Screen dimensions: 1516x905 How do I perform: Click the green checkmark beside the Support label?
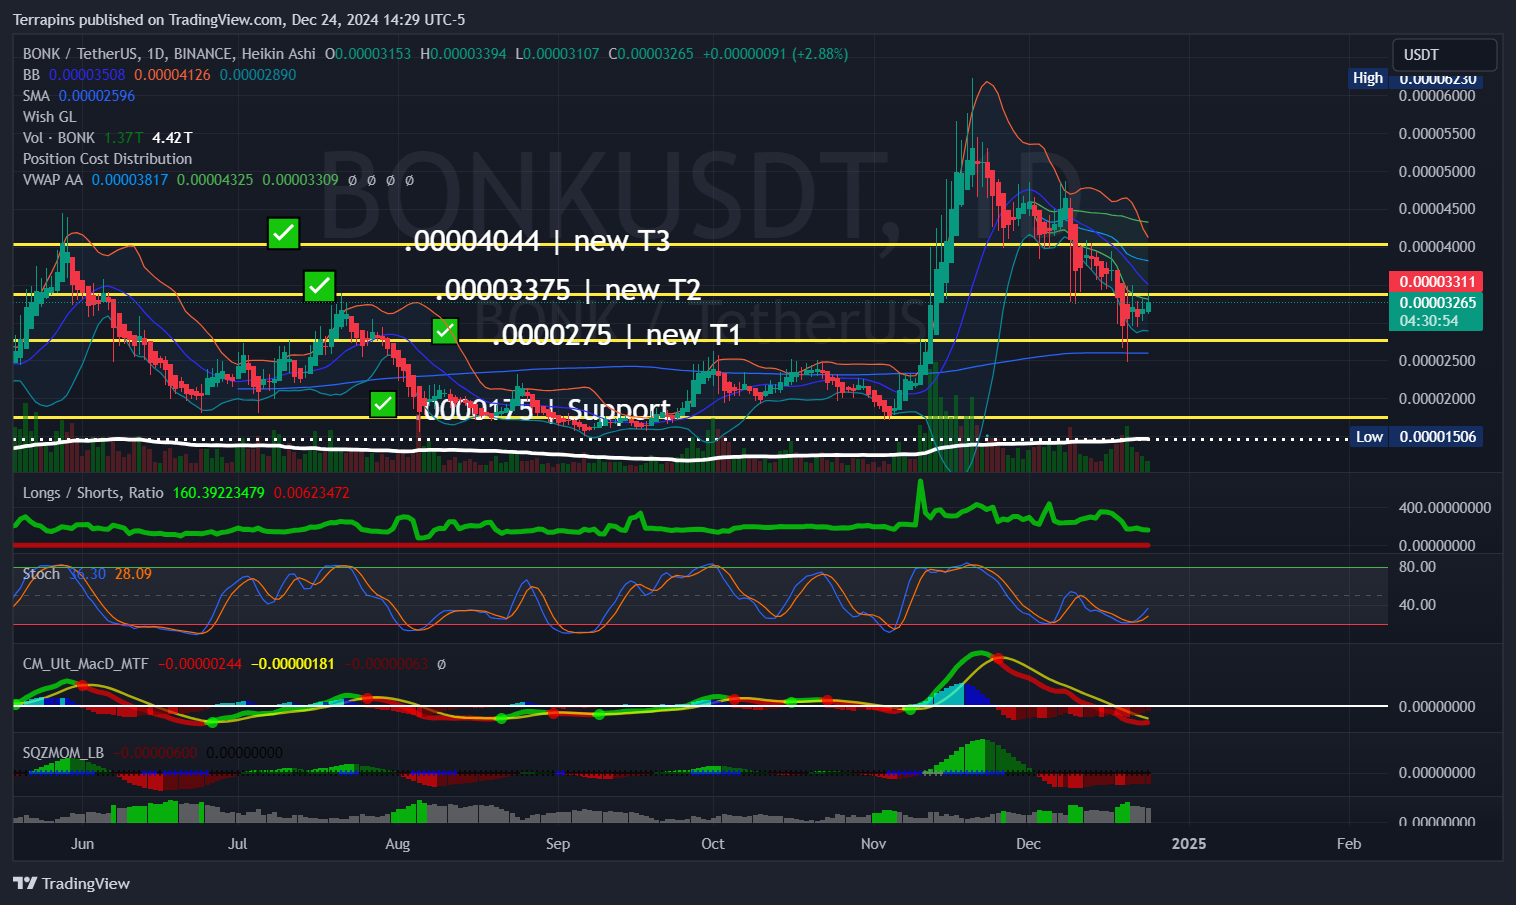click(x=383, y=404)
